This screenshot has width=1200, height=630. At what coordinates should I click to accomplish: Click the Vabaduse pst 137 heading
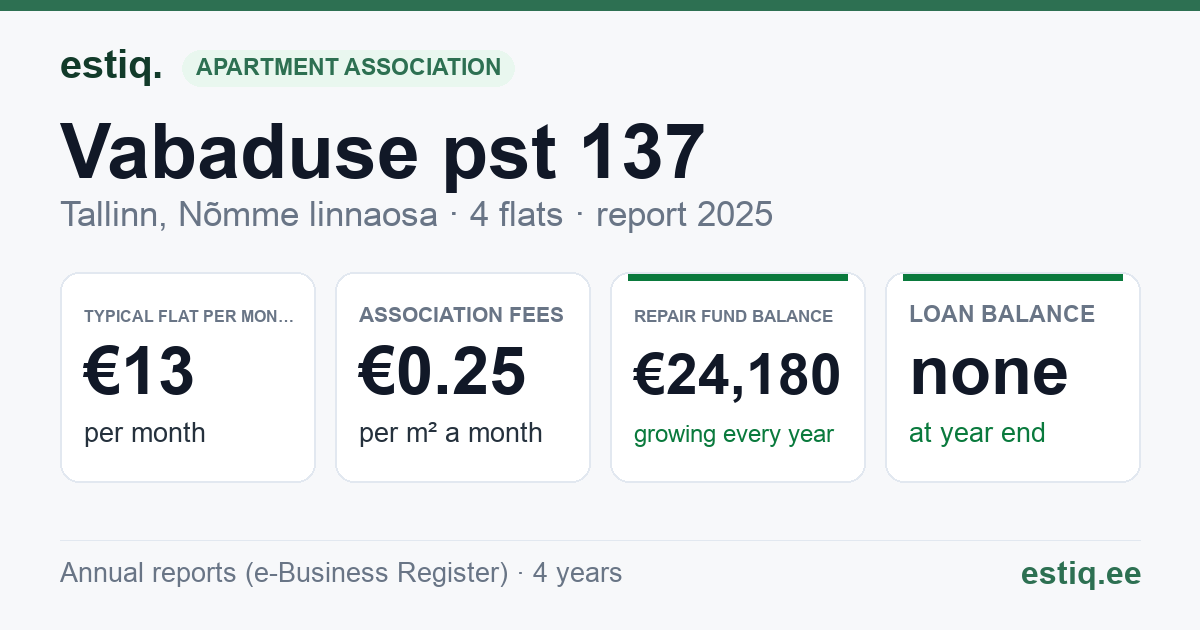click(x=383, y=152)
